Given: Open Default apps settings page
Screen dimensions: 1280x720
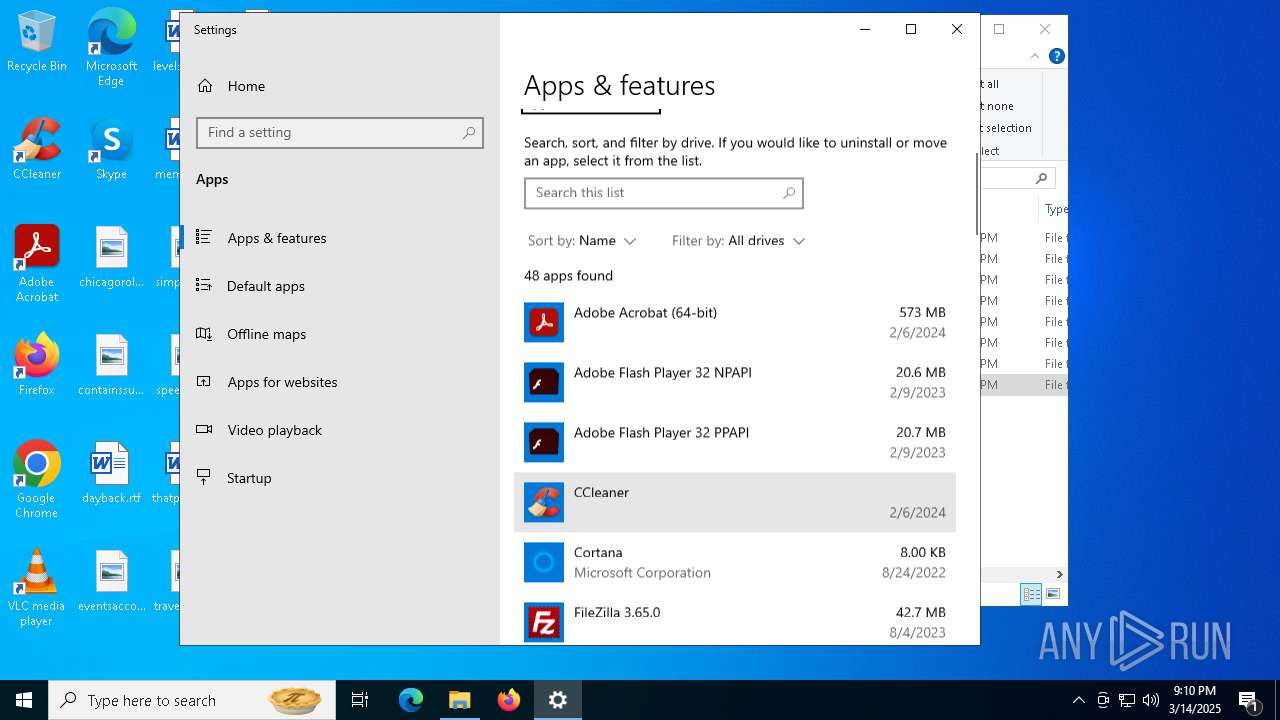Looking at the screenshot, I should 340,286.
